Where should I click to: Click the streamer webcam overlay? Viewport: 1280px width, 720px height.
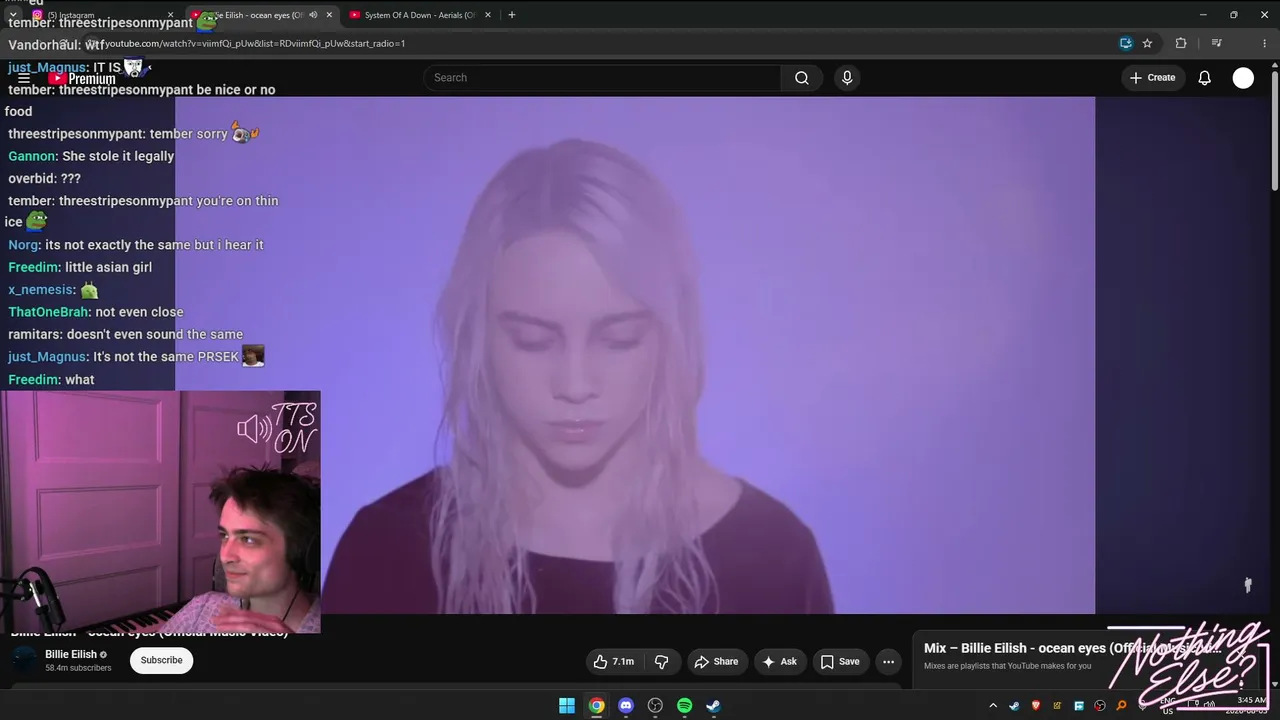pos(160,512)
